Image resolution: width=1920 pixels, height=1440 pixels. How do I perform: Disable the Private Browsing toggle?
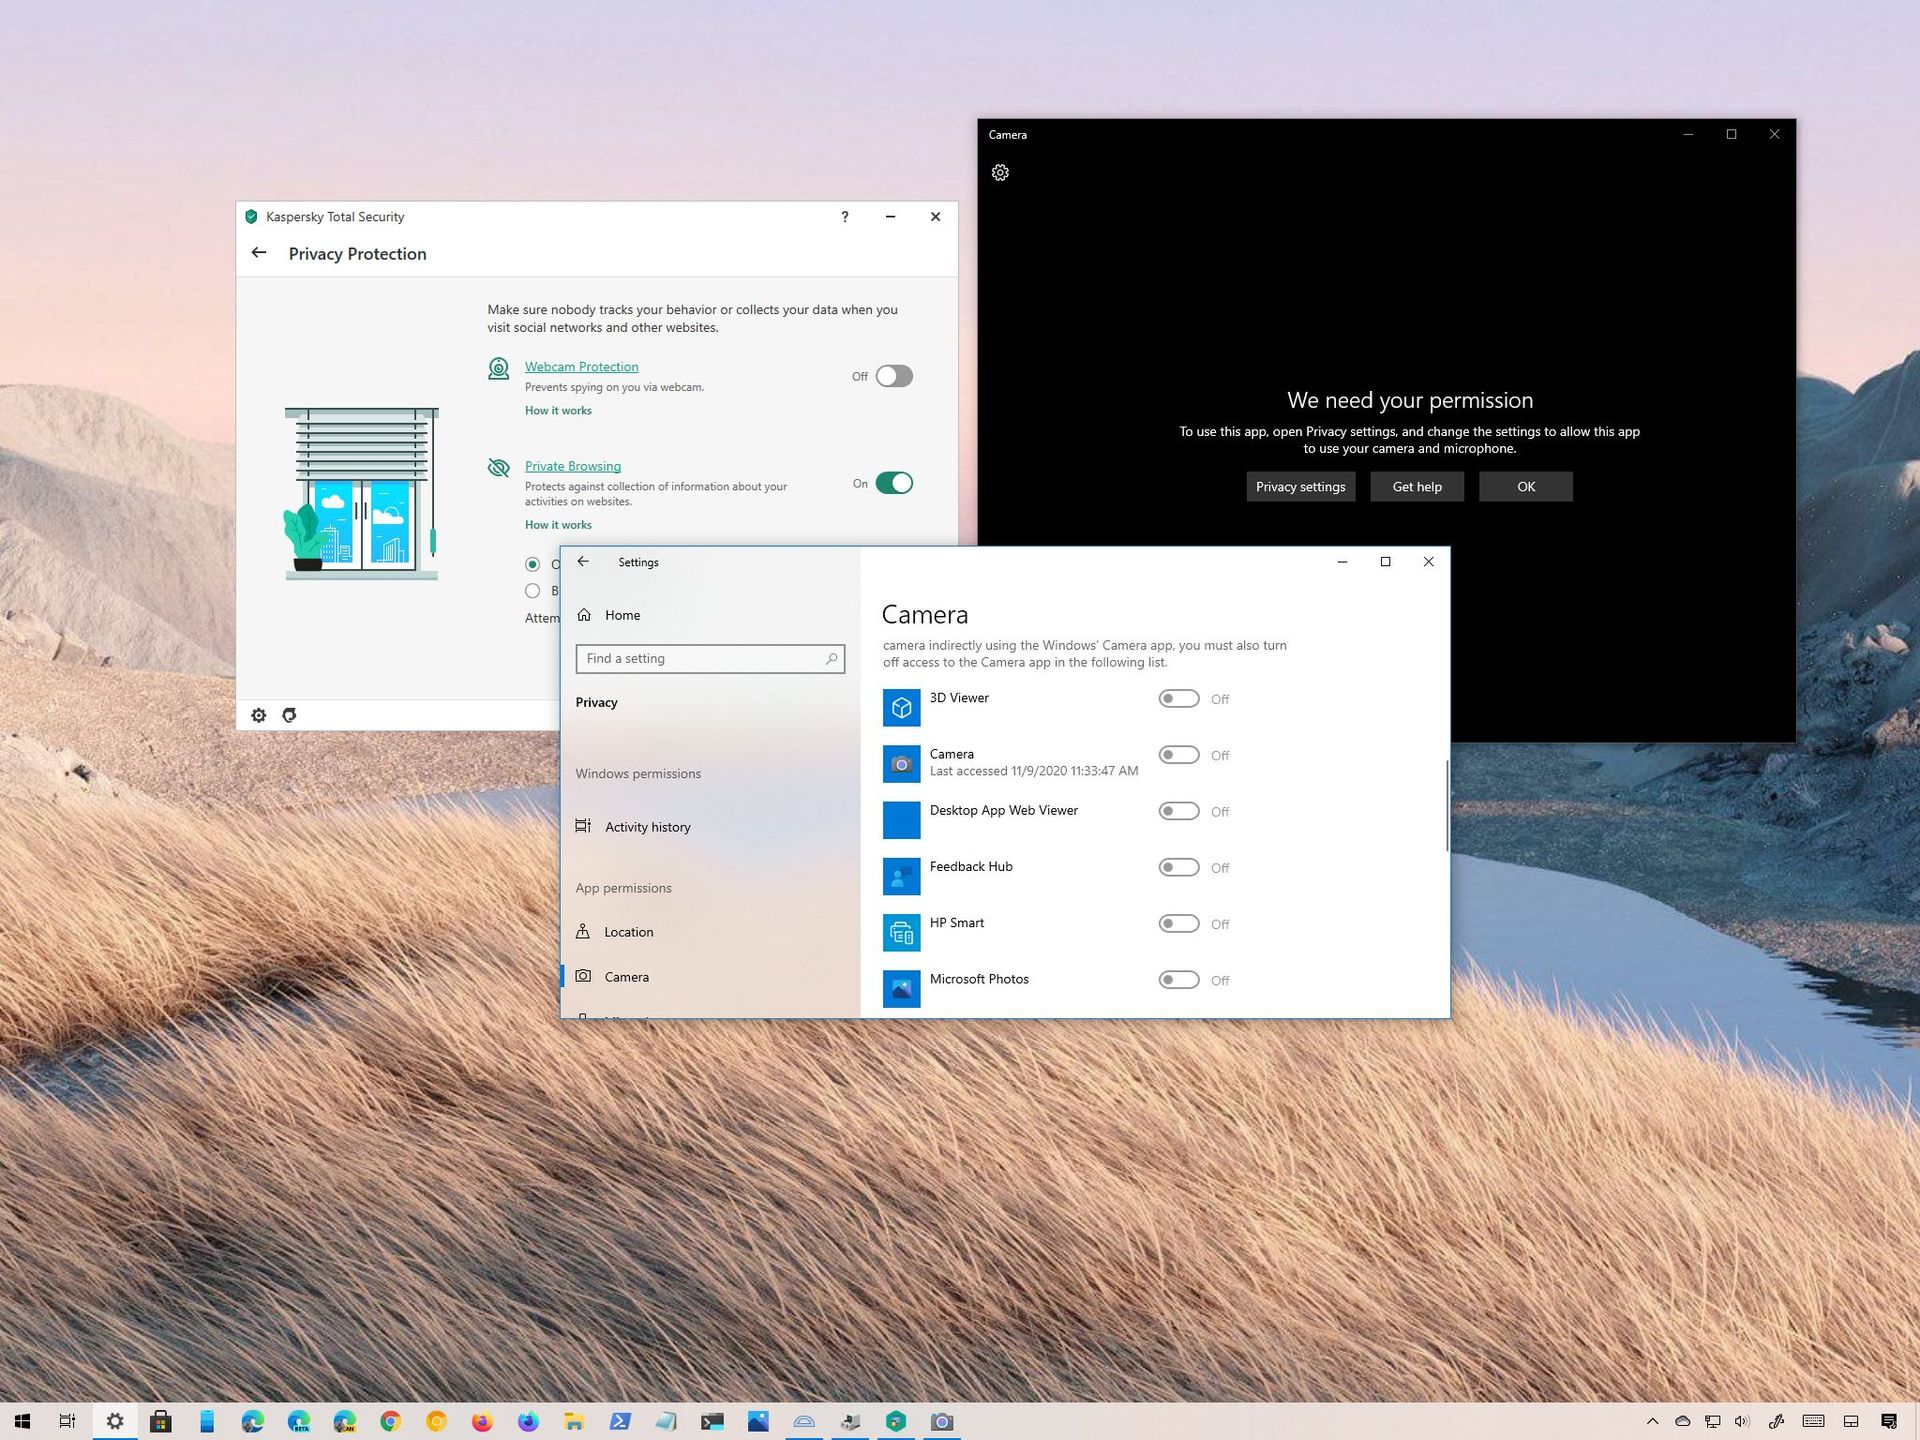(893, 483)
